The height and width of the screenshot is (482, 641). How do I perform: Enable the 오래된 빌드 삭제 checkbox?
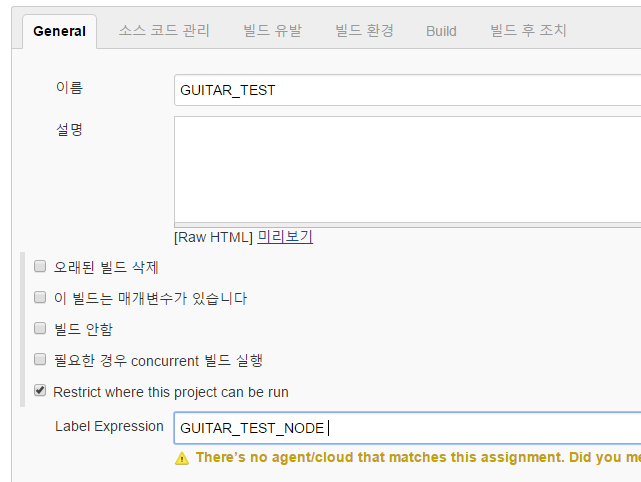pos(40,267)
